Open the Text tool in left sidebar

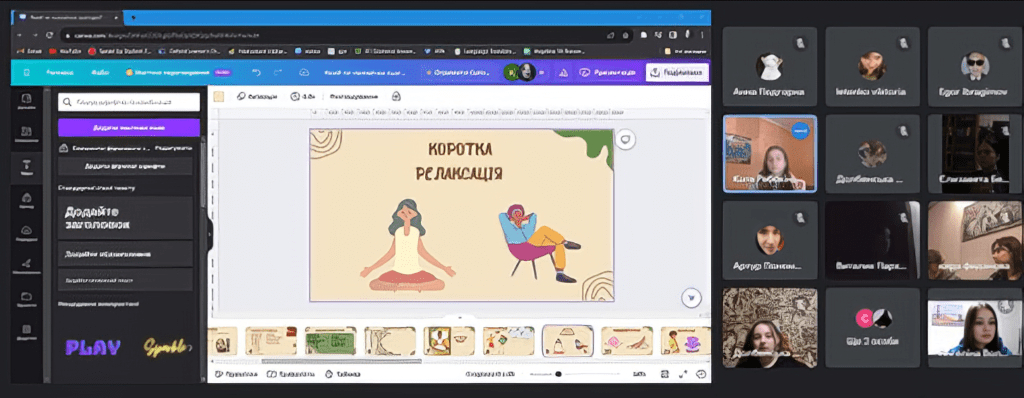click(27, 165)
